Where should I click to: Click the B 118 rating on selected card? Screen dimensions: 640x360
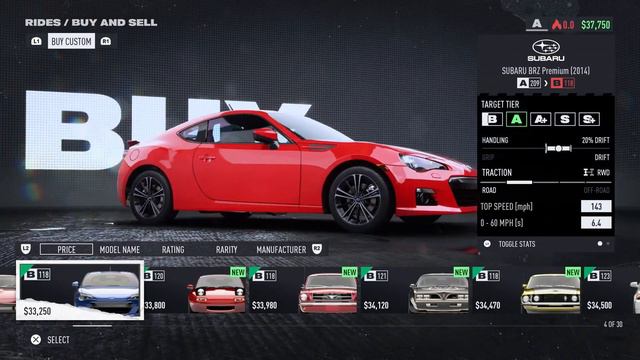pyautogui.click(x=37, y=274)
